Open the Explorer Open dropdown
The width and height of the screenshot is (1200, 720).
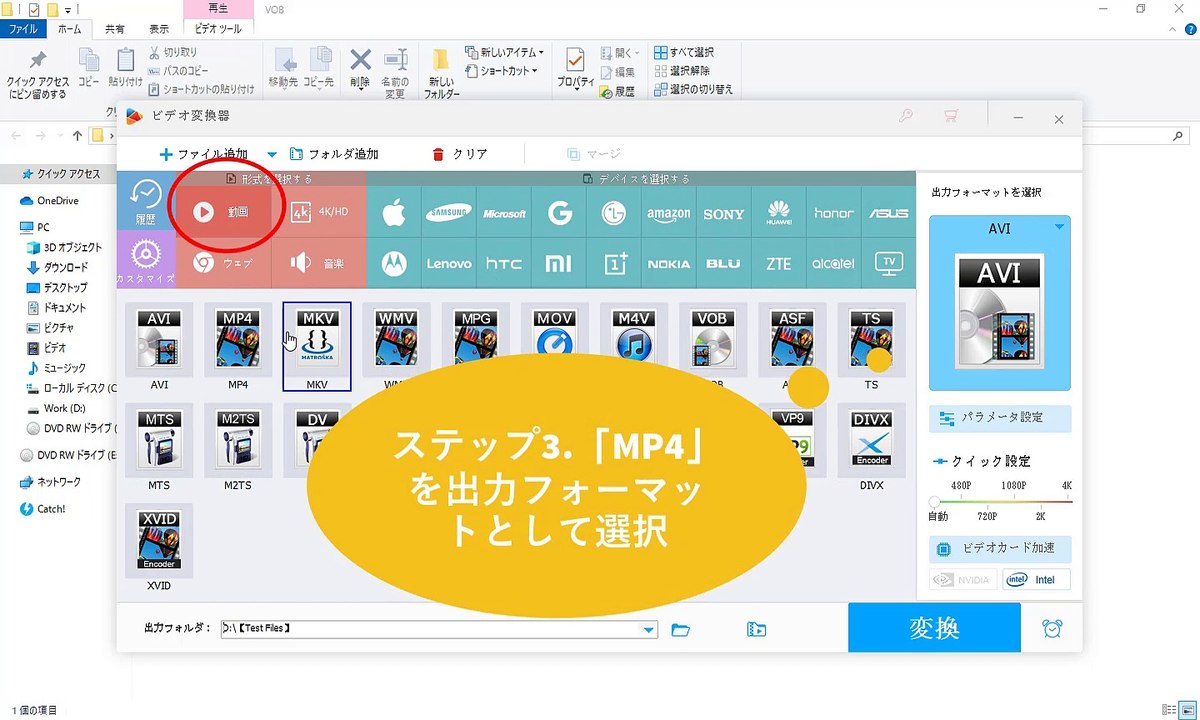(621, 52)
